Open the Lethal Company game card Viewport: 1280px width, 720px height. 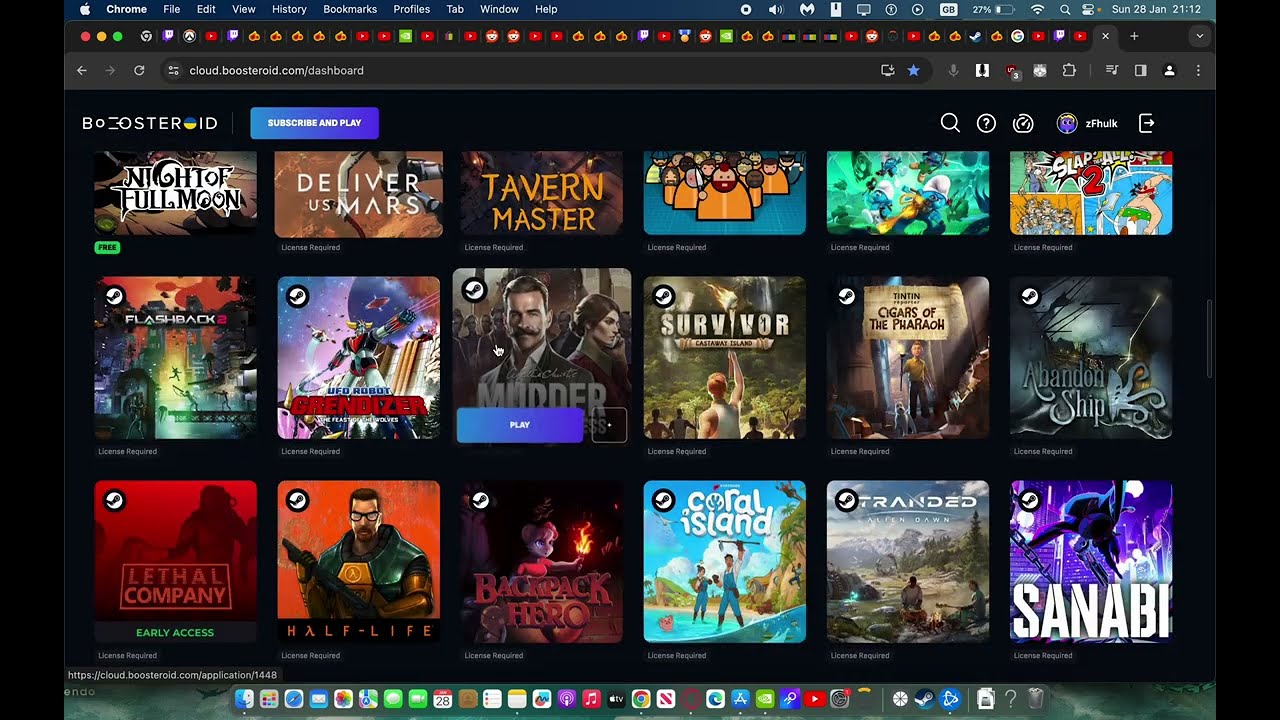(x=175, y=561)
